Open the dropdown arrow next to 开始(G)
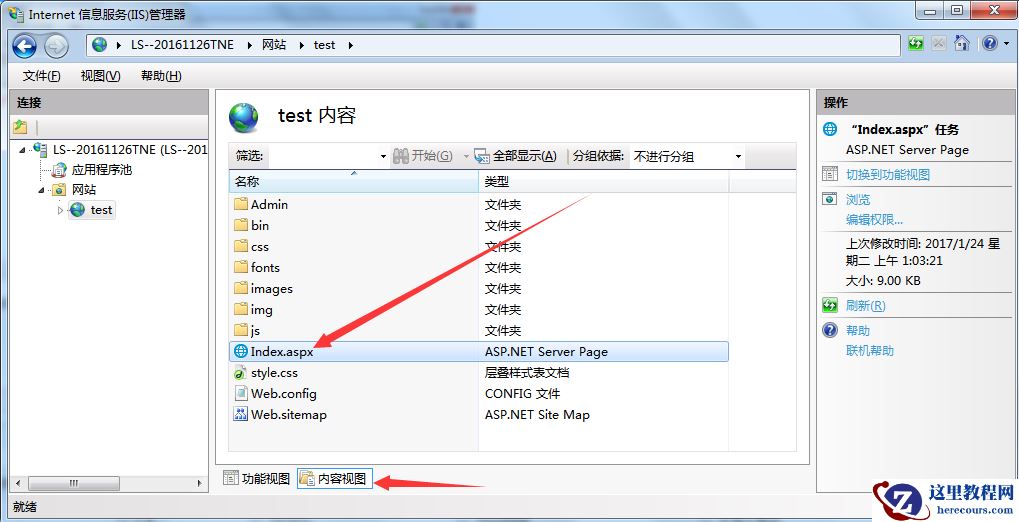 coord(465,157)
